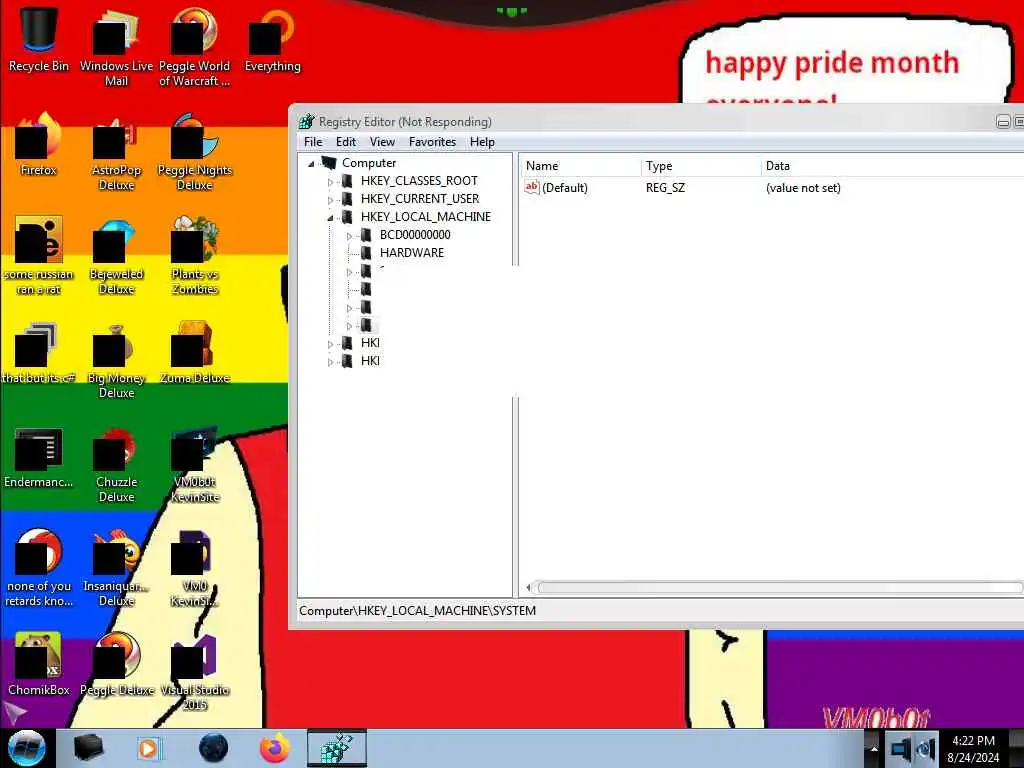
Task: Click the Registry Editor taskbar button
Action: point(337,748)
